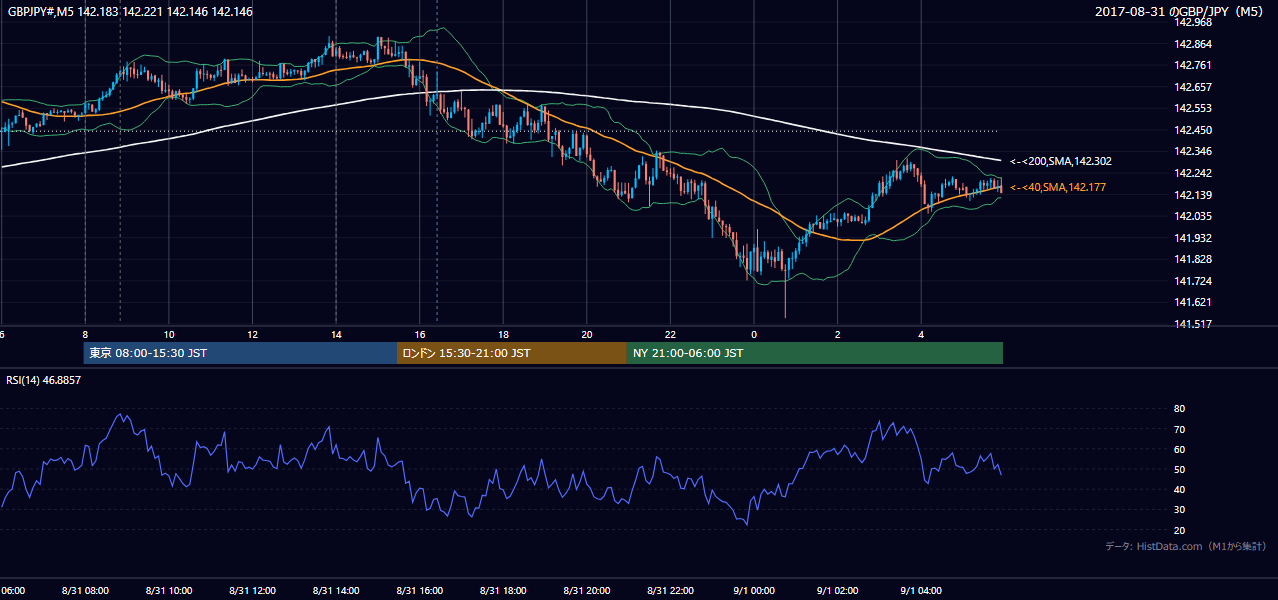Click price axis value 141.828
Viewport: 1278px width, 600px height.
click(x=1194, y=259)
